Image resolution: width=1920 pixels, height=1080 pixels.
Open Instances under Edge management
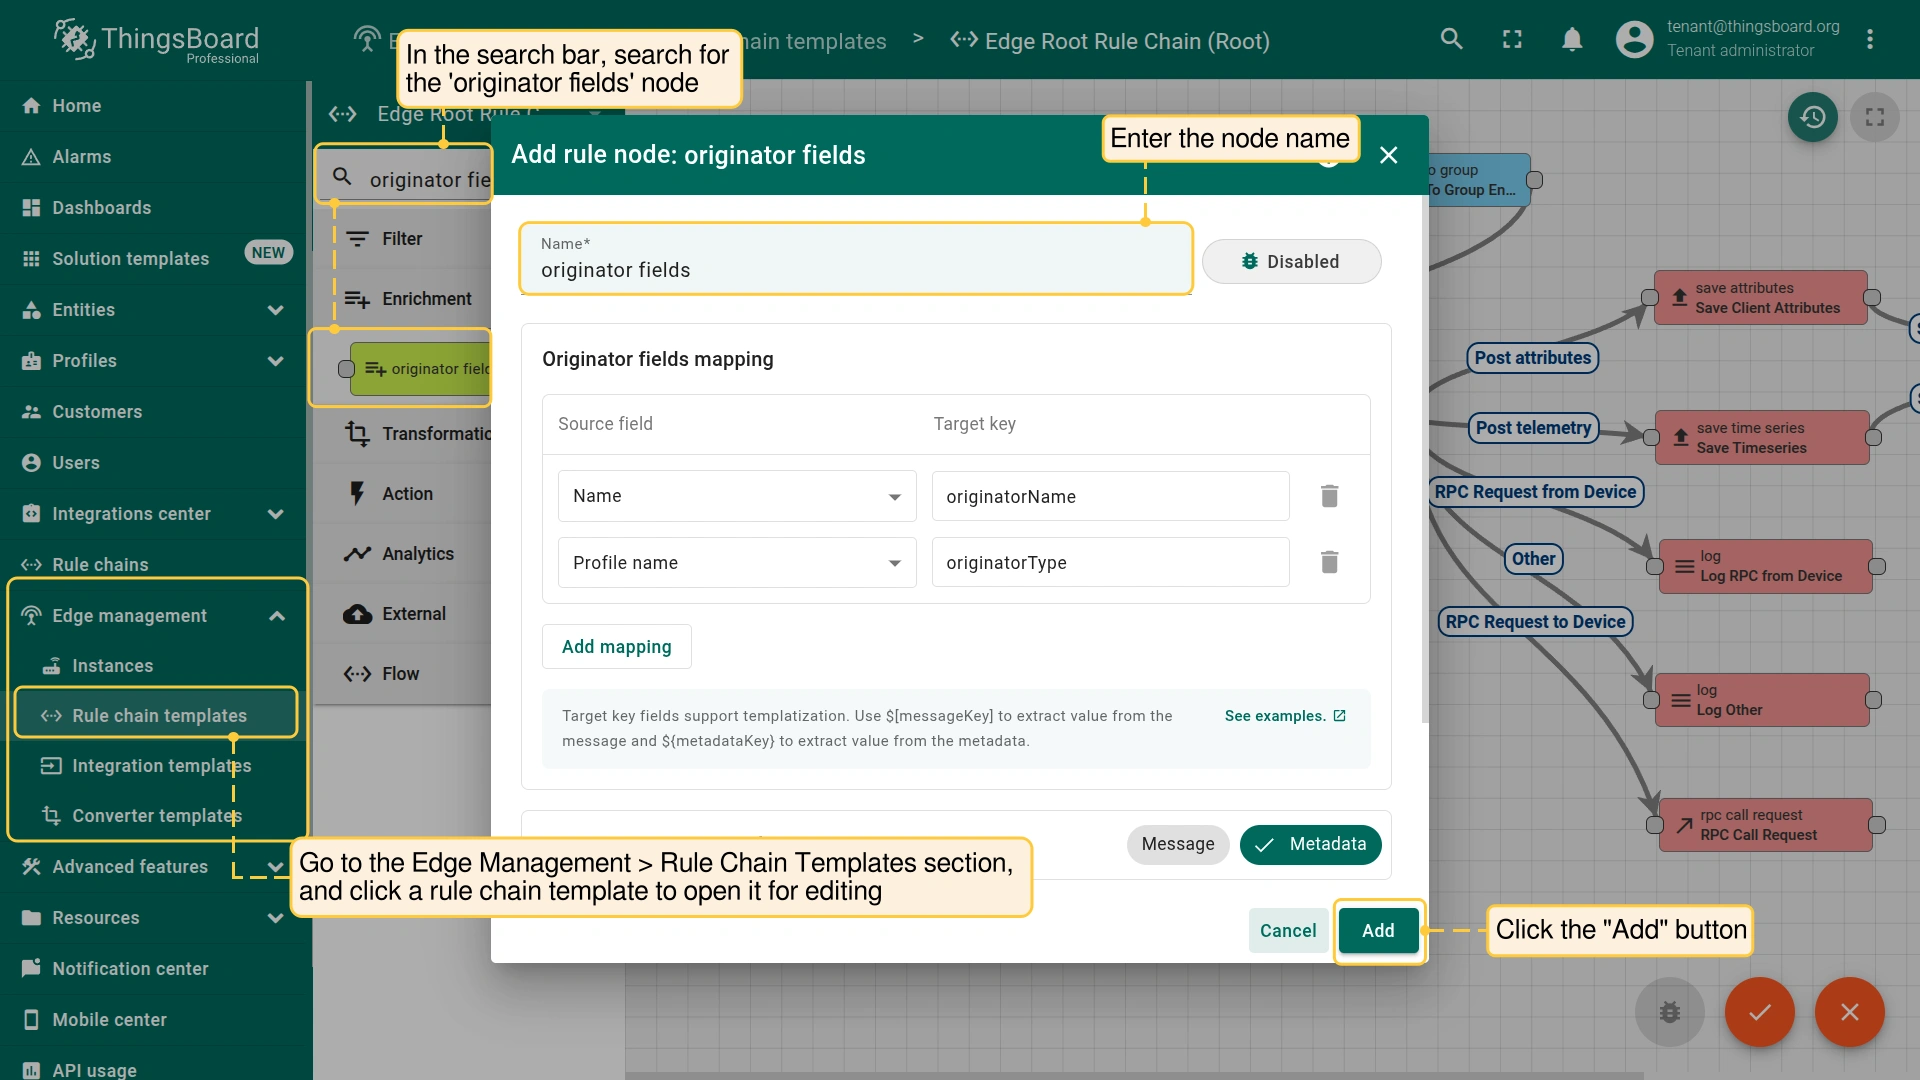pyautogui.click(x=154, y=666)
